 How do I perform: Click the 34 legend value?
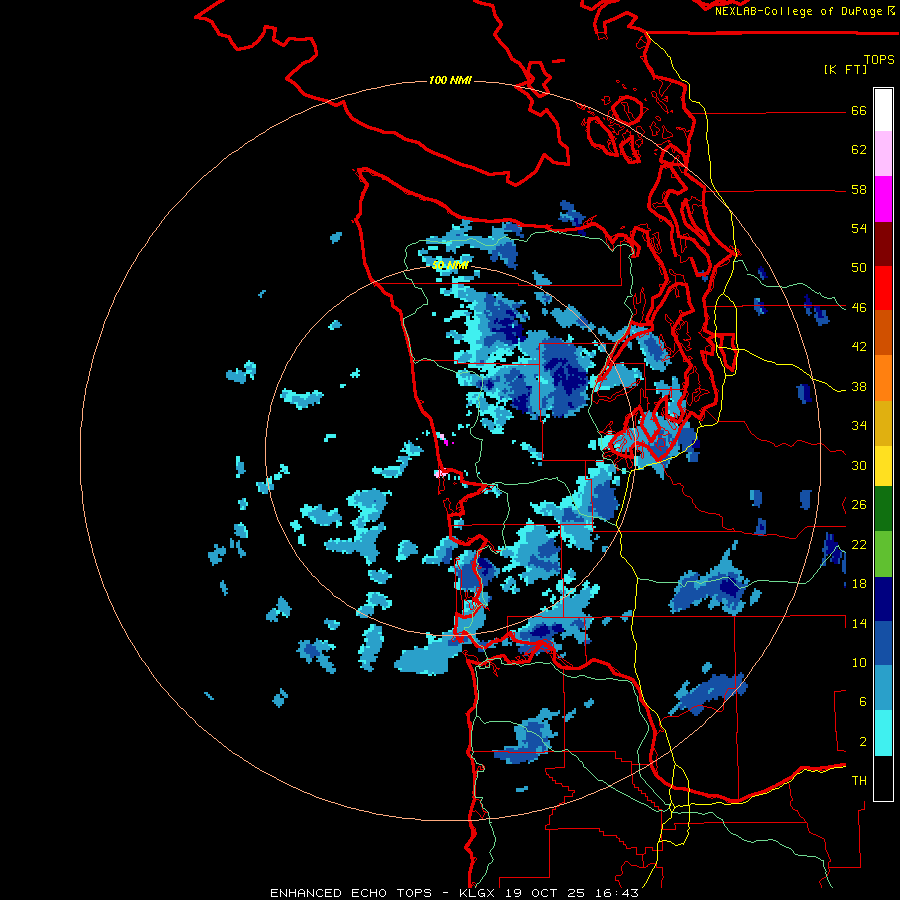click(859, 426)
